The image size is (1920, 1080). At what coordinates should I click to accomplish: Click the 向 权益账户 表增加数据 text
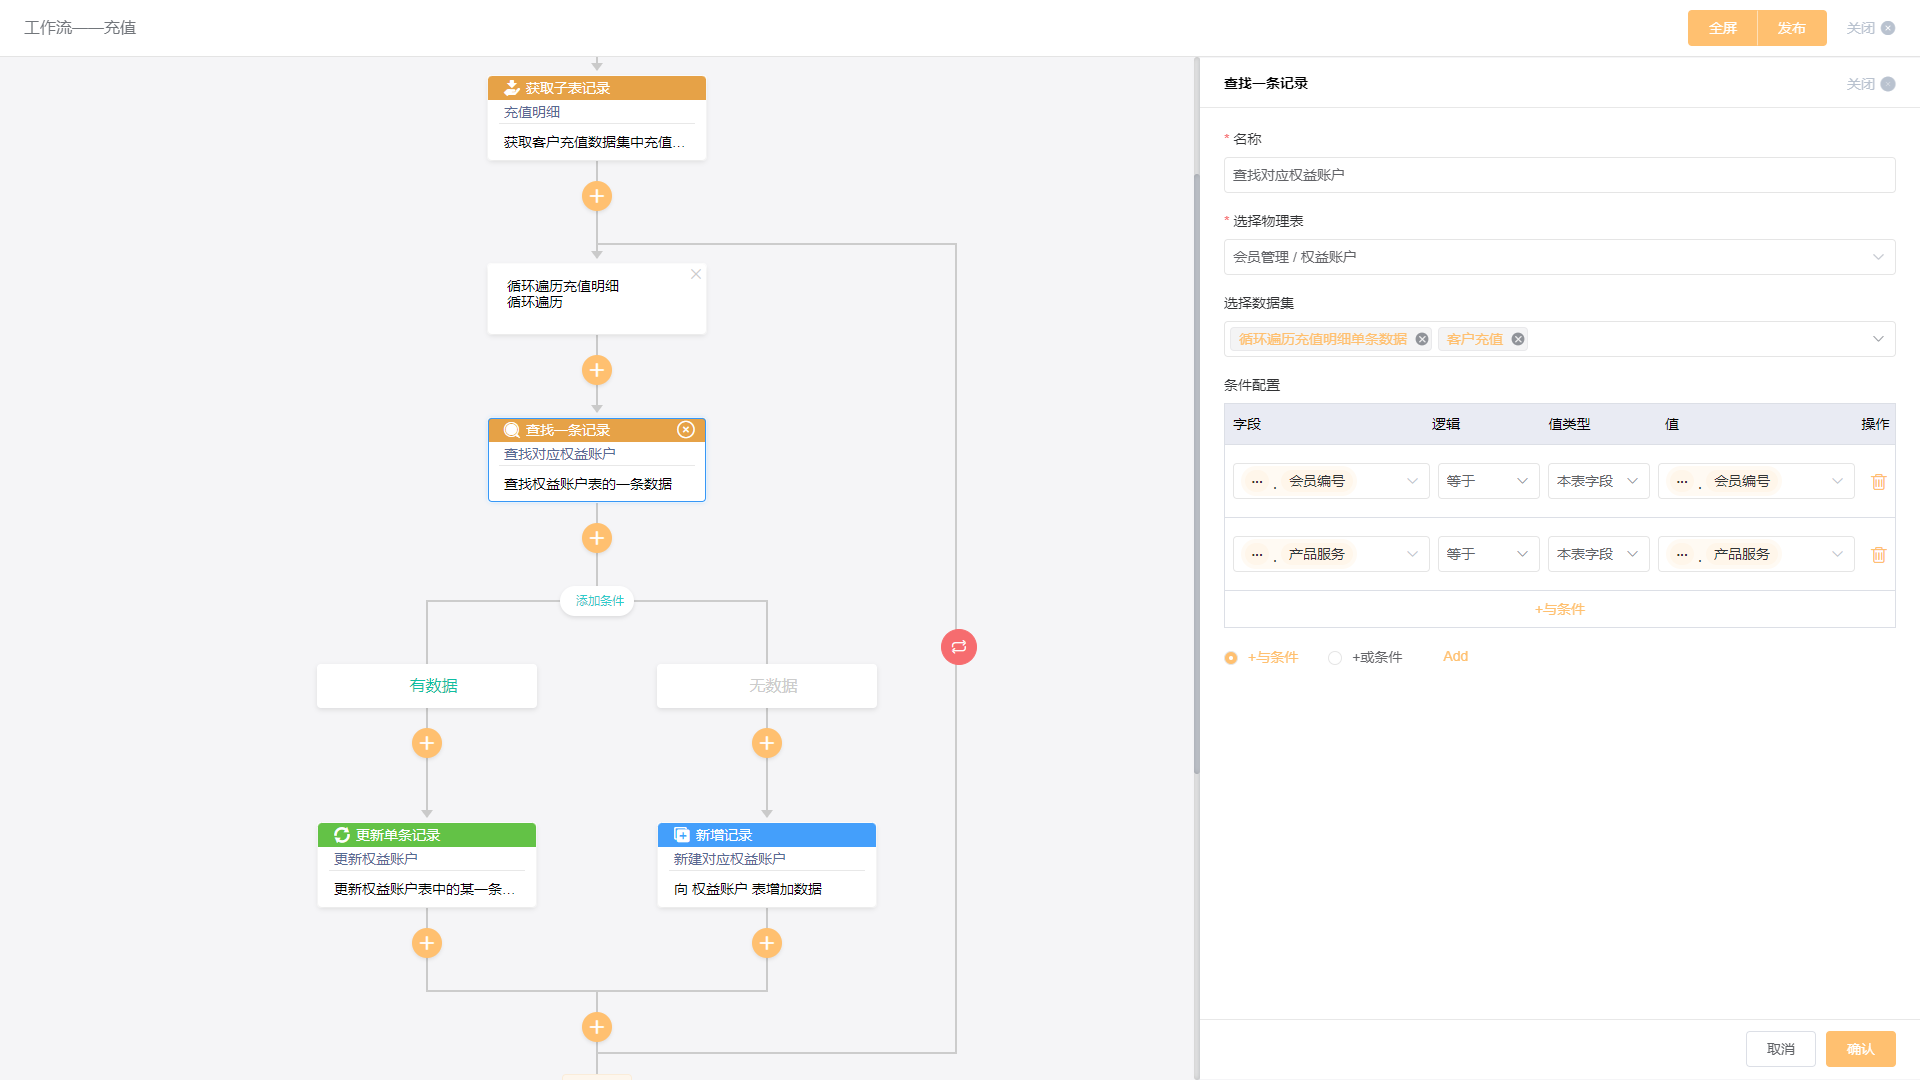[x=748, y=889]
